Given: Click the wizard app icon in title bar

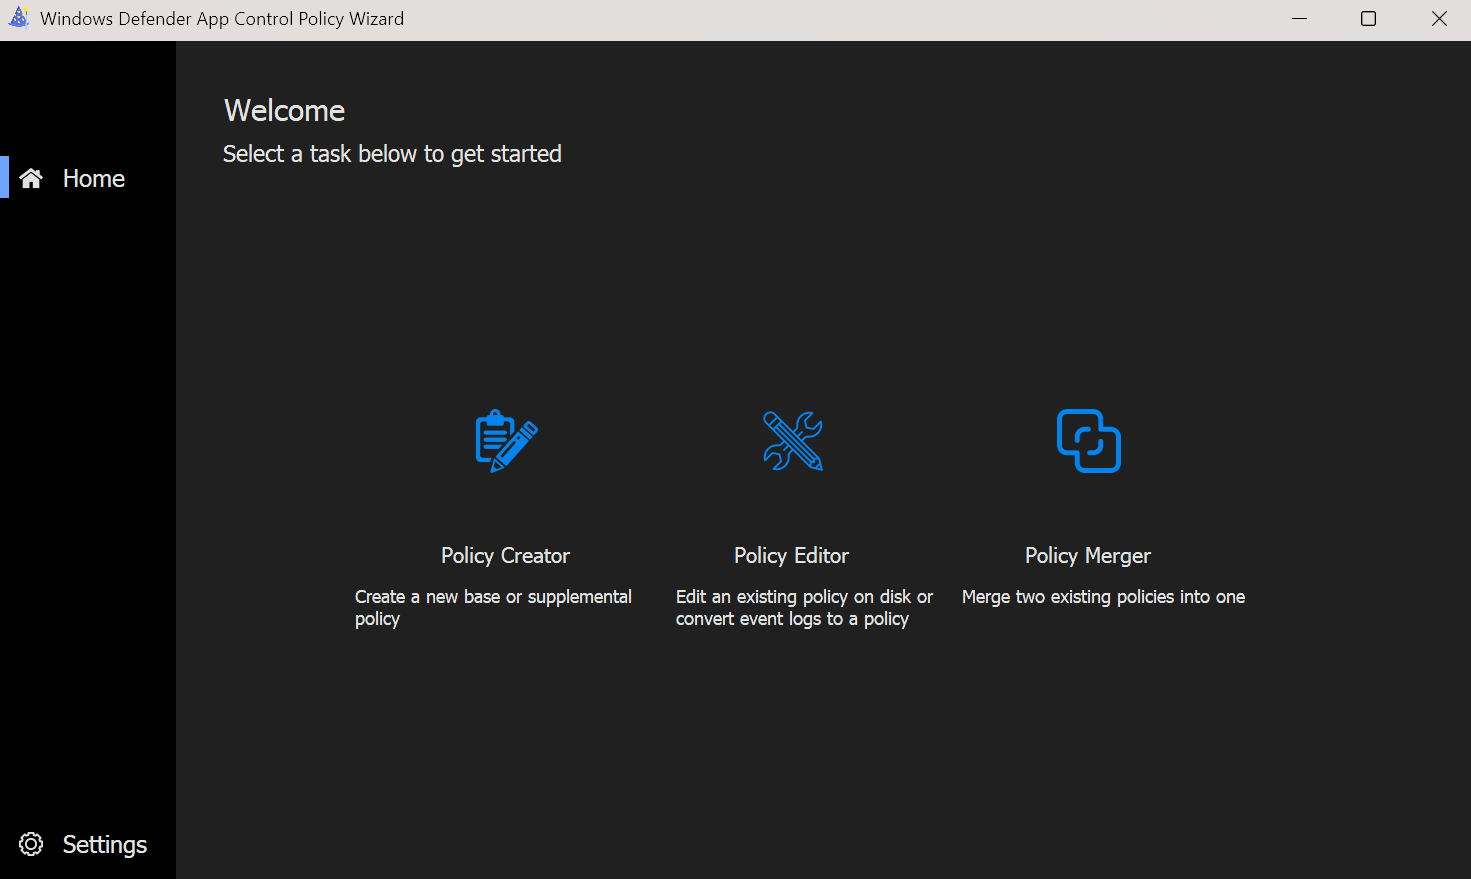Looking at the screenshot, I should pos(19,18).
